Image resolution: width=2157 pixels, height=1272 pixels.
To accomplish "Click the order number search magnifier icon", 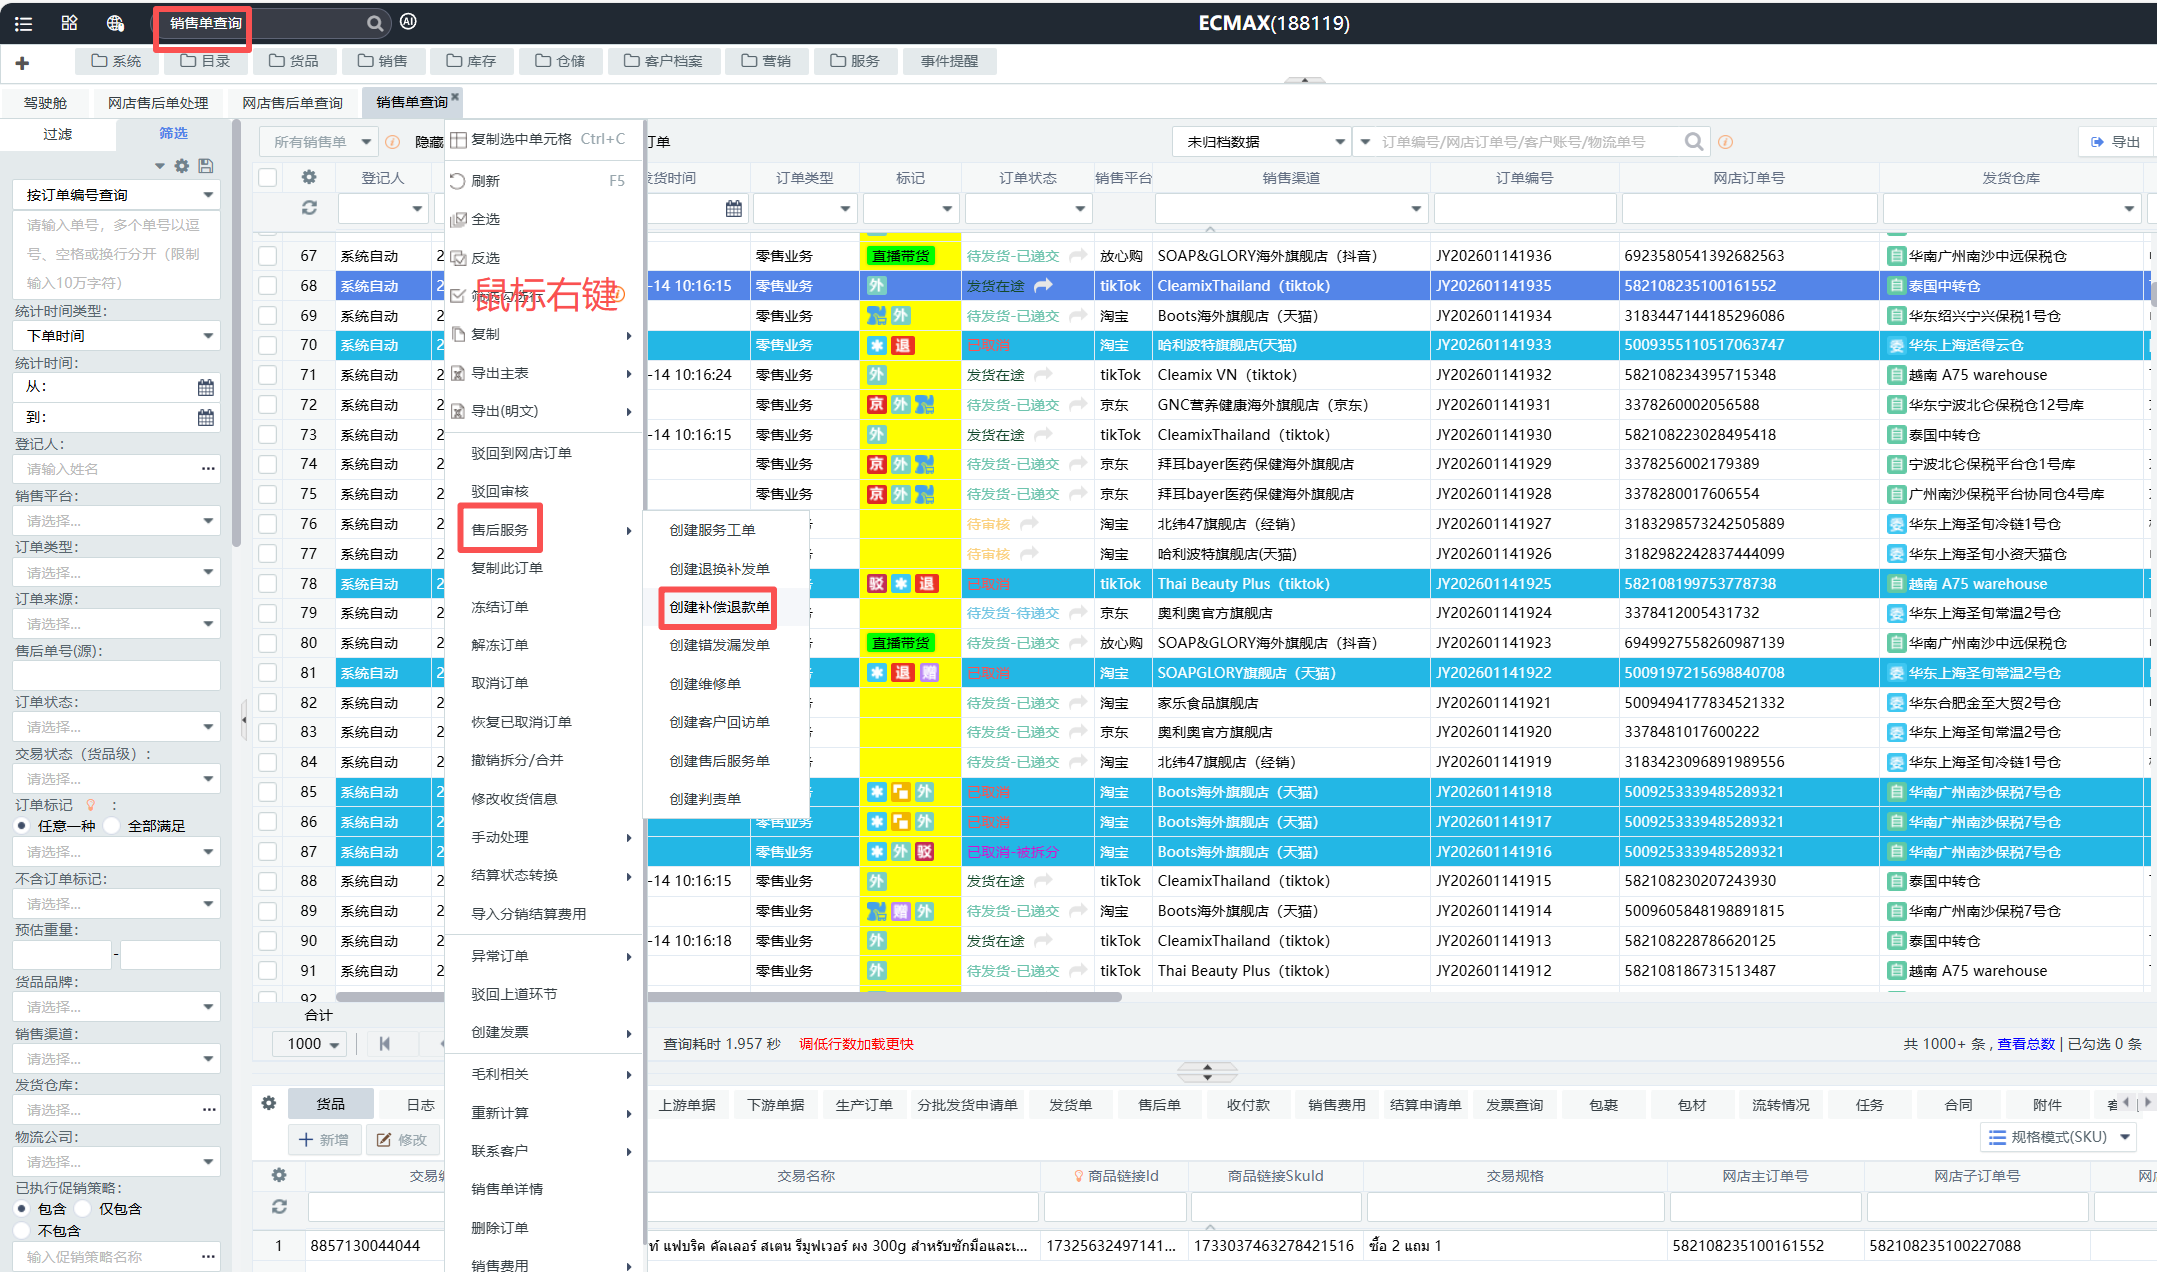I will [1693, 142].
